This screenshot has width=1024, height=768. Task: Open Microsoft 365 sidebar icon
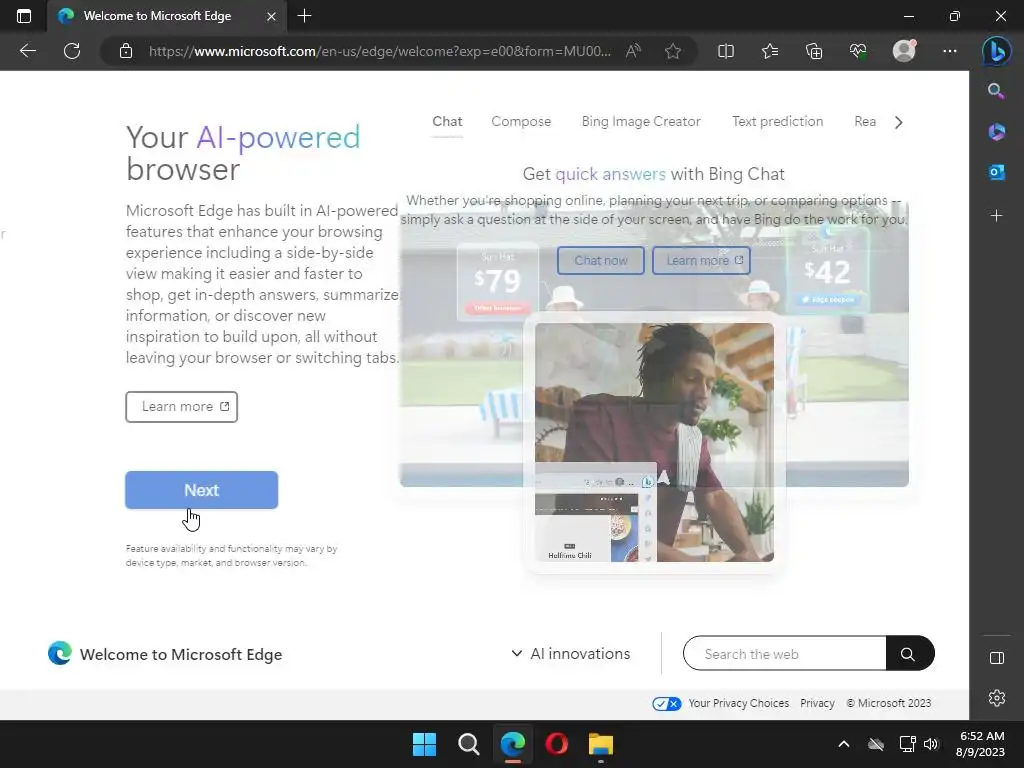[996, 132]
